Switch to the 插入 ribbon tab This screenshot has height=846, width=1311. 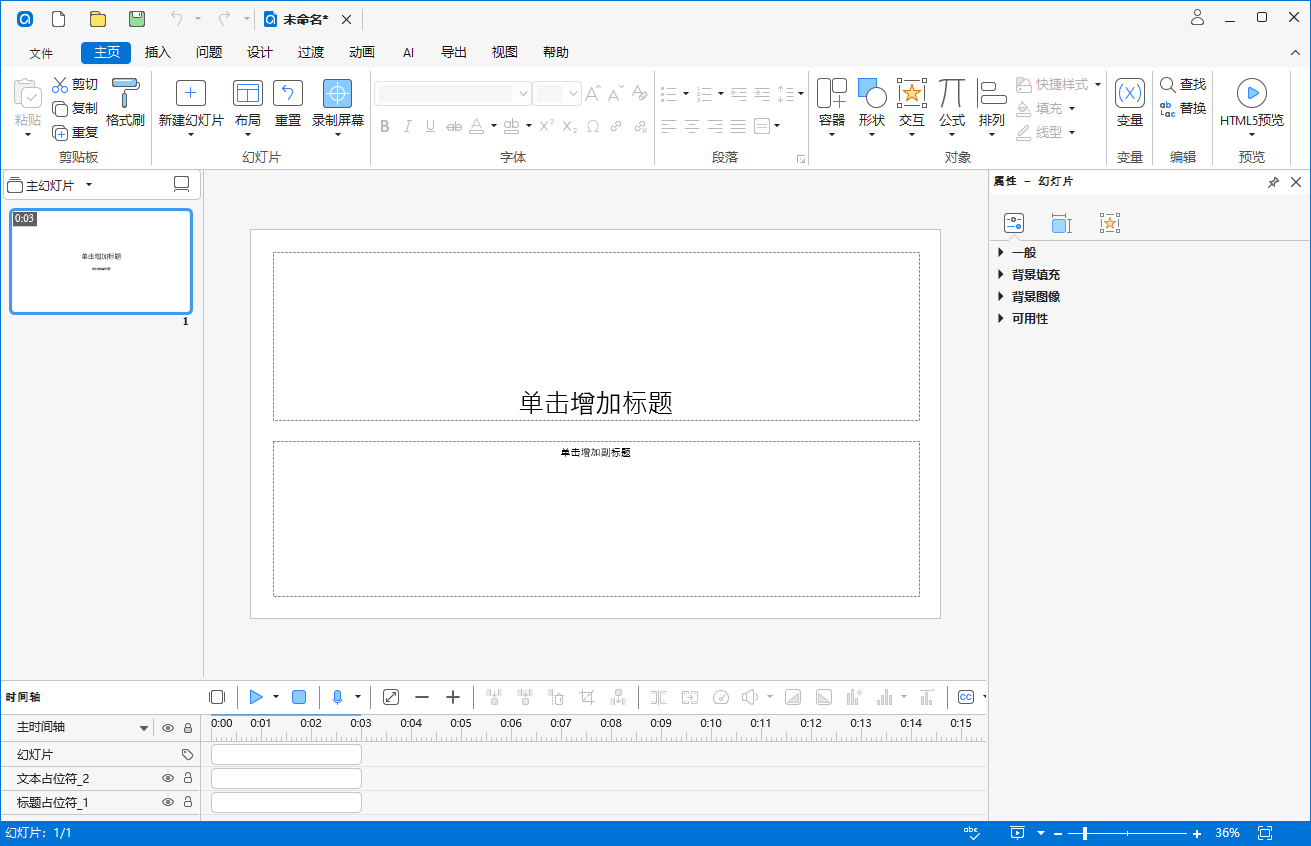[157, 52]
